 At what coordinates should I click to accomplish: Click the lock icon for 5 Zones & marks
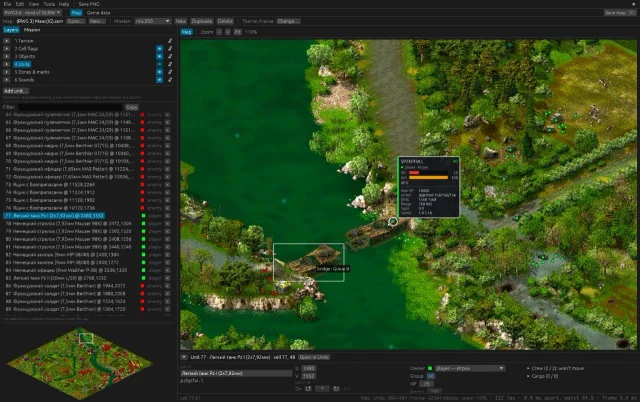point(170,72)
